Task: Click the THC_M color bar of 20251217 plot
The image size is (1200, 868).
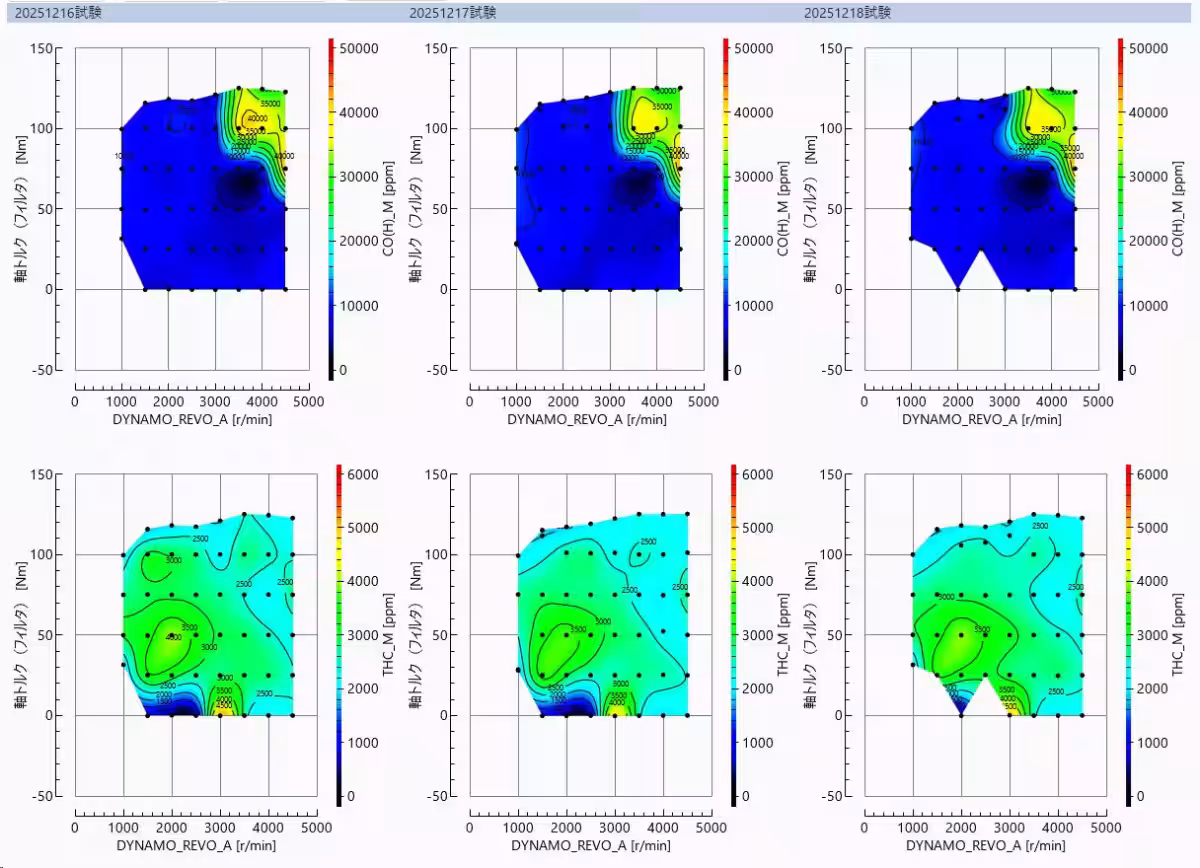Action: pos(731,635)
